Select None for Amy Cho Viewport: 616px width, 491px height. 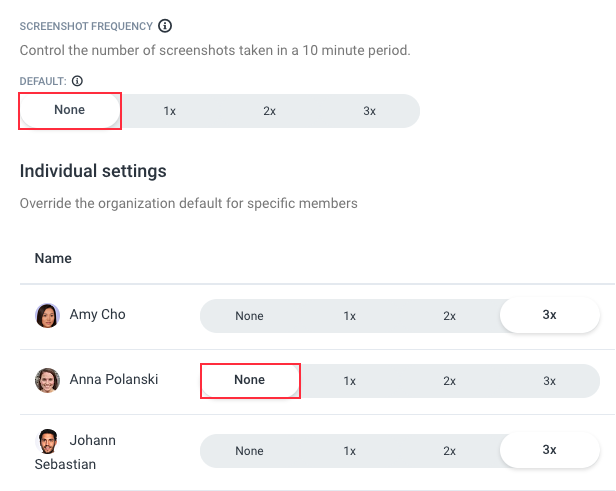[x=249, y=316]
